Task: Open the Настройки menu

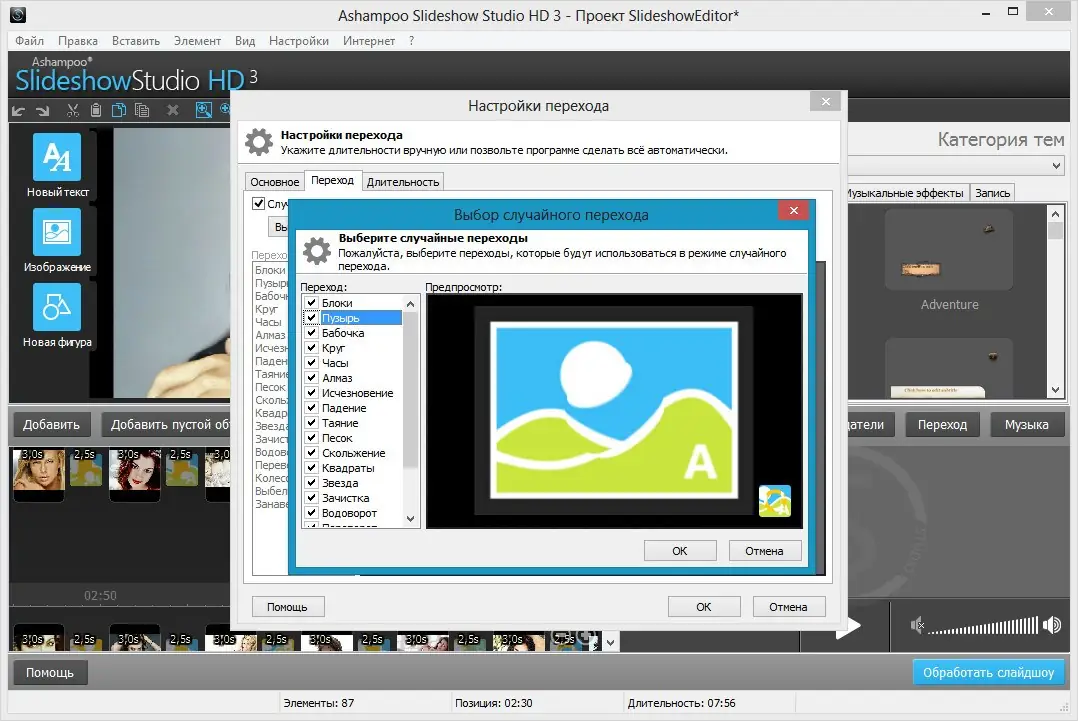Action: click(299, 41)
